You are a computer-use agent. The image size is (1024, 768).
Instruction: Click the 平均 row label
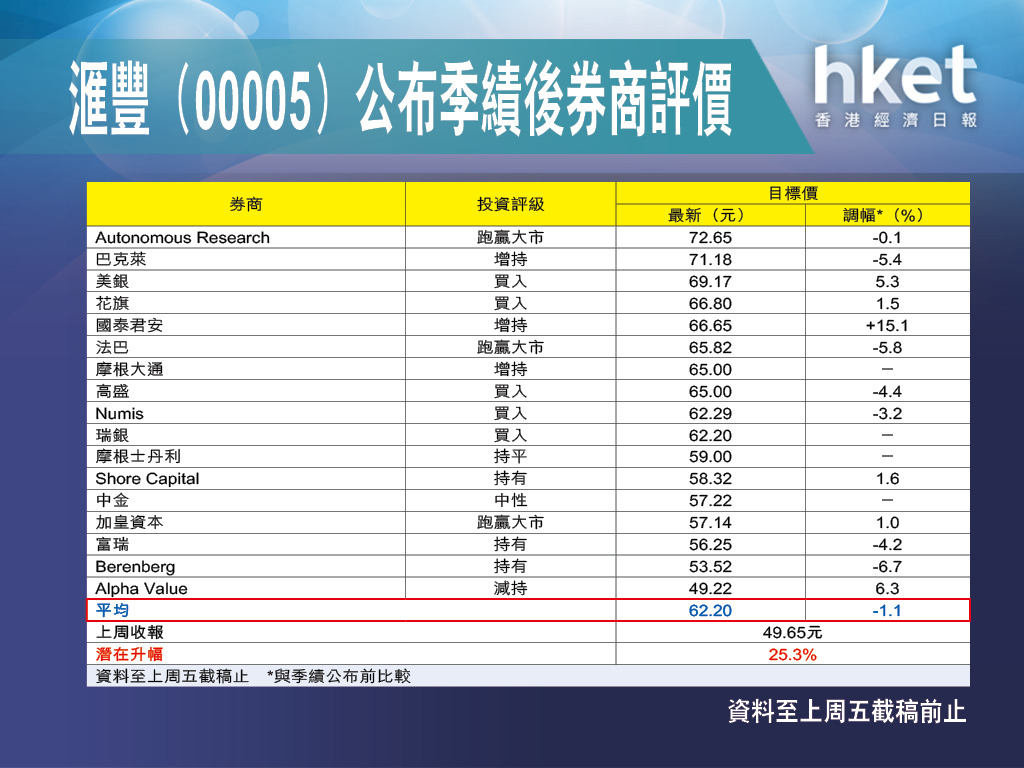pyautogui.click(x=112, y=610)
